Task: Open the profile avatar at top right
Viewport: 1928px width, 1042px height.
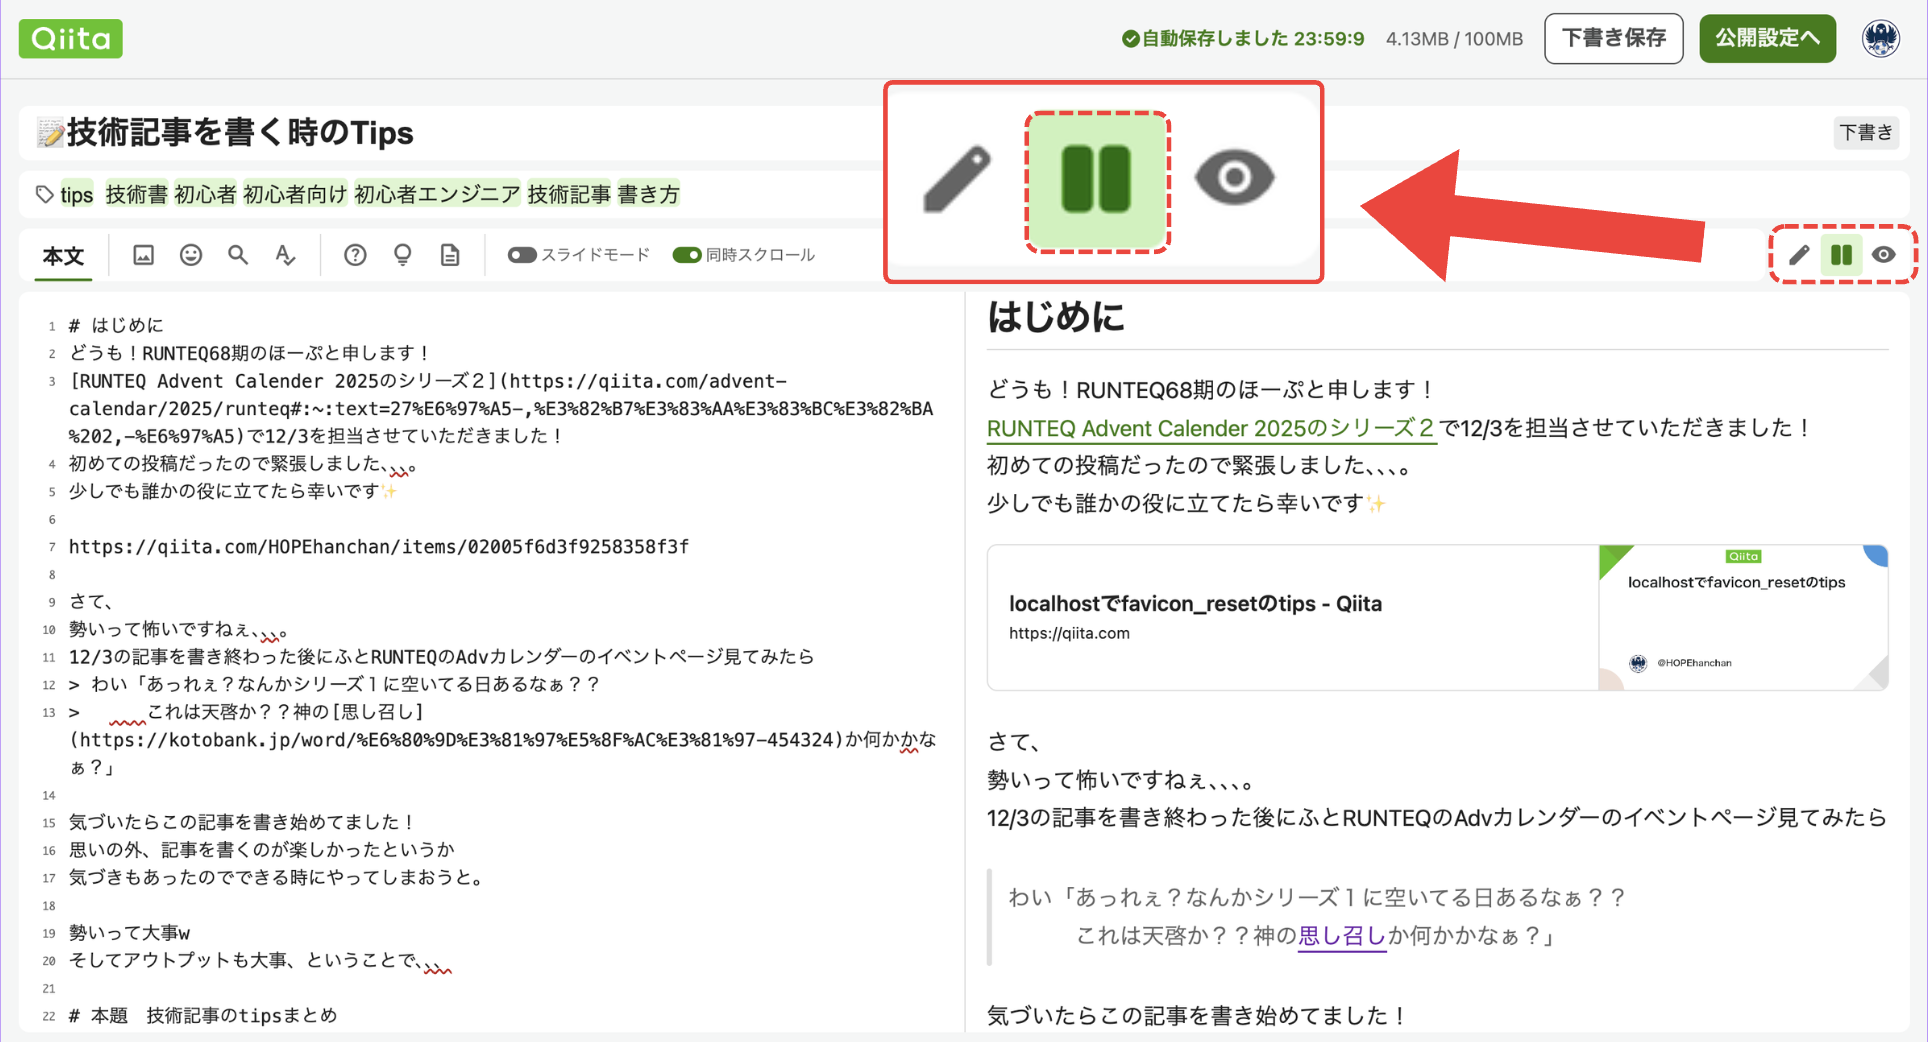Action: (x=1881, y=38)
